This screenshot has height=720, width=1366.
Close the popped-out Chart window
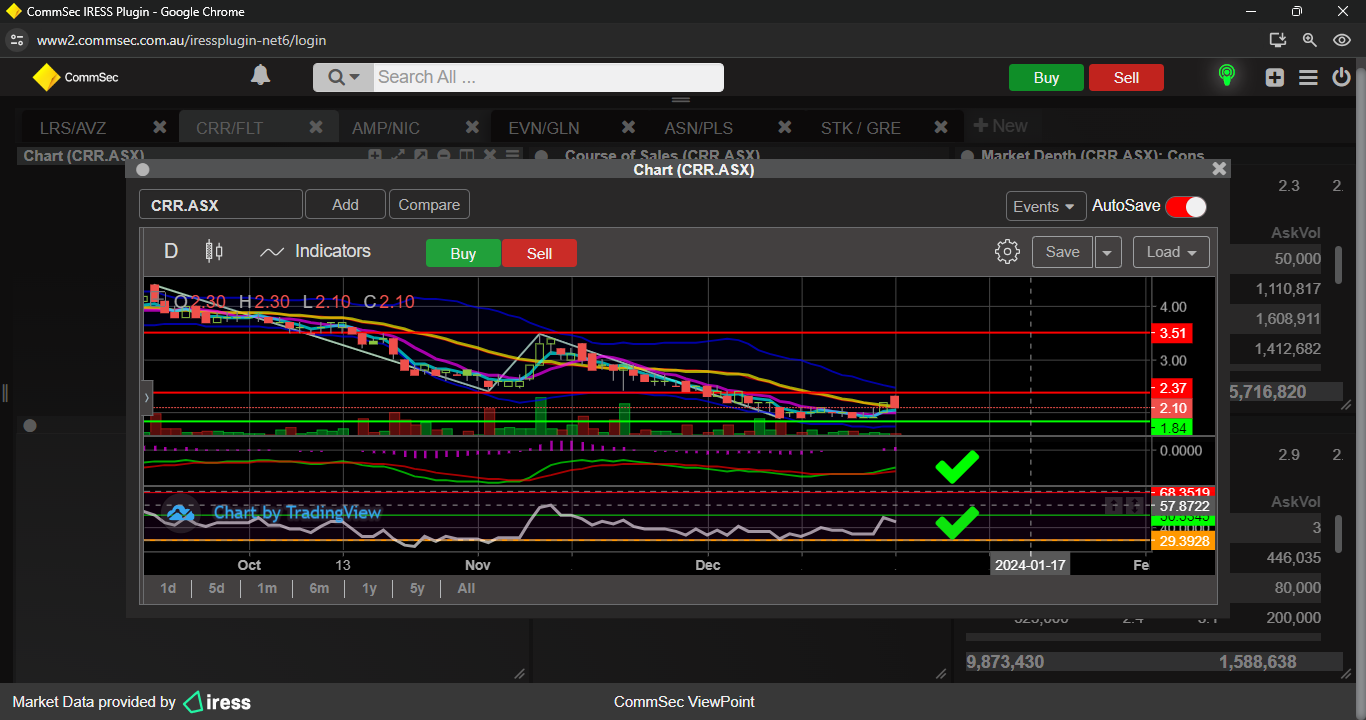coord(1219,169)
